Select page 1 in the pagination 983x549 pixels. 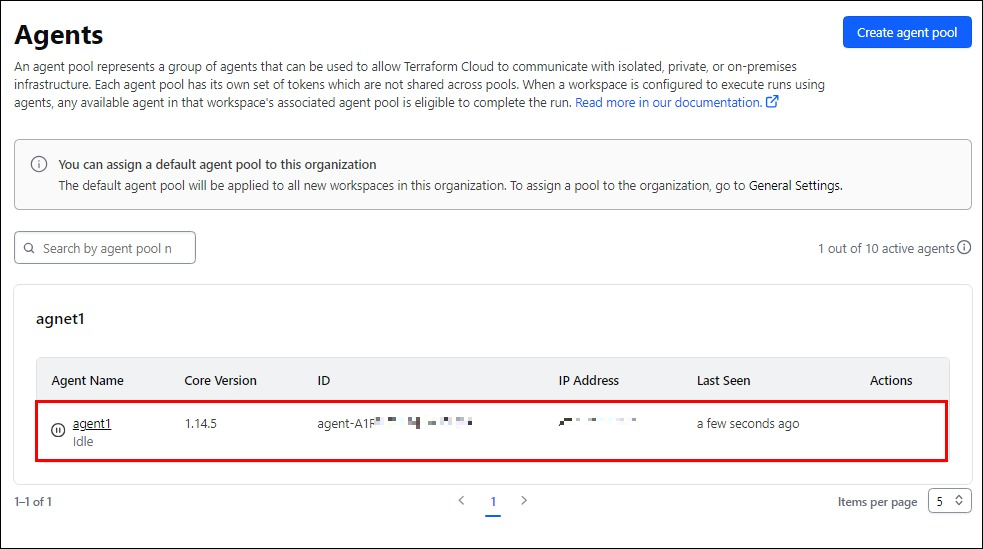pyautogui.click(x=493, y=501)
